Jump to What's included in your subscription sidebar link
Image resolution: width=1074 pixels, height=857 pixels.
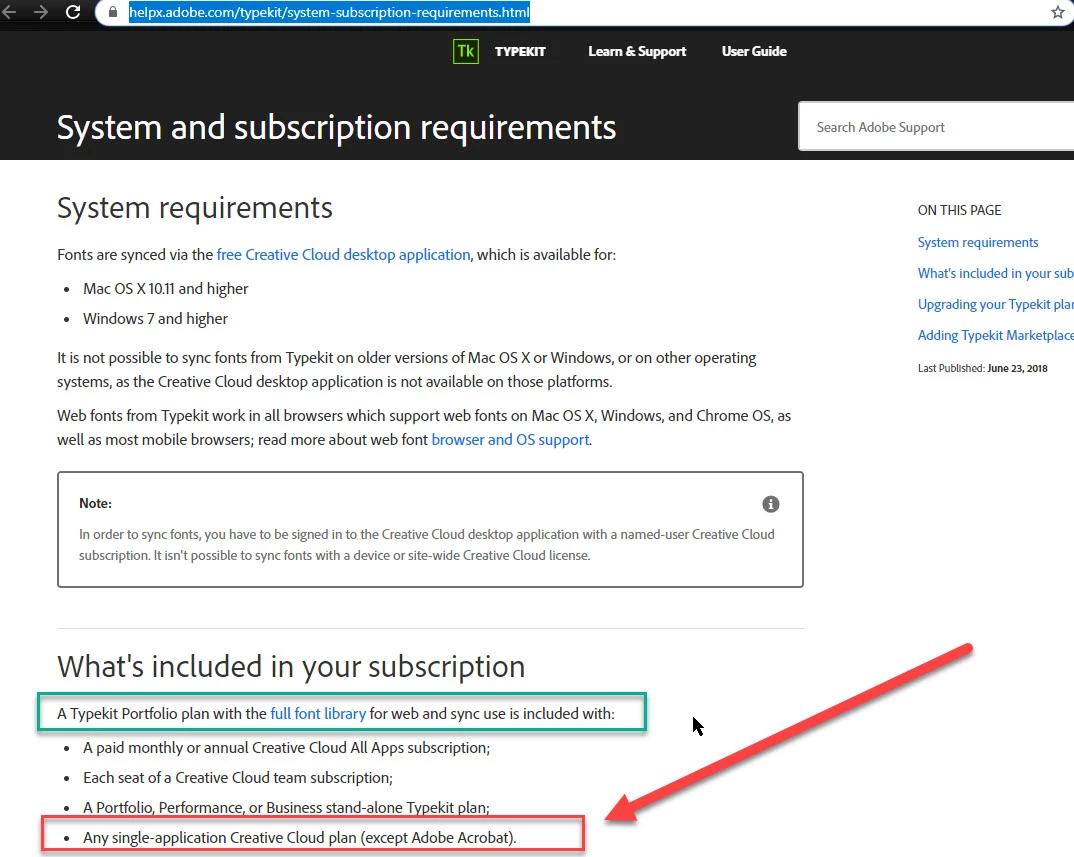click(x=995, y=273)
